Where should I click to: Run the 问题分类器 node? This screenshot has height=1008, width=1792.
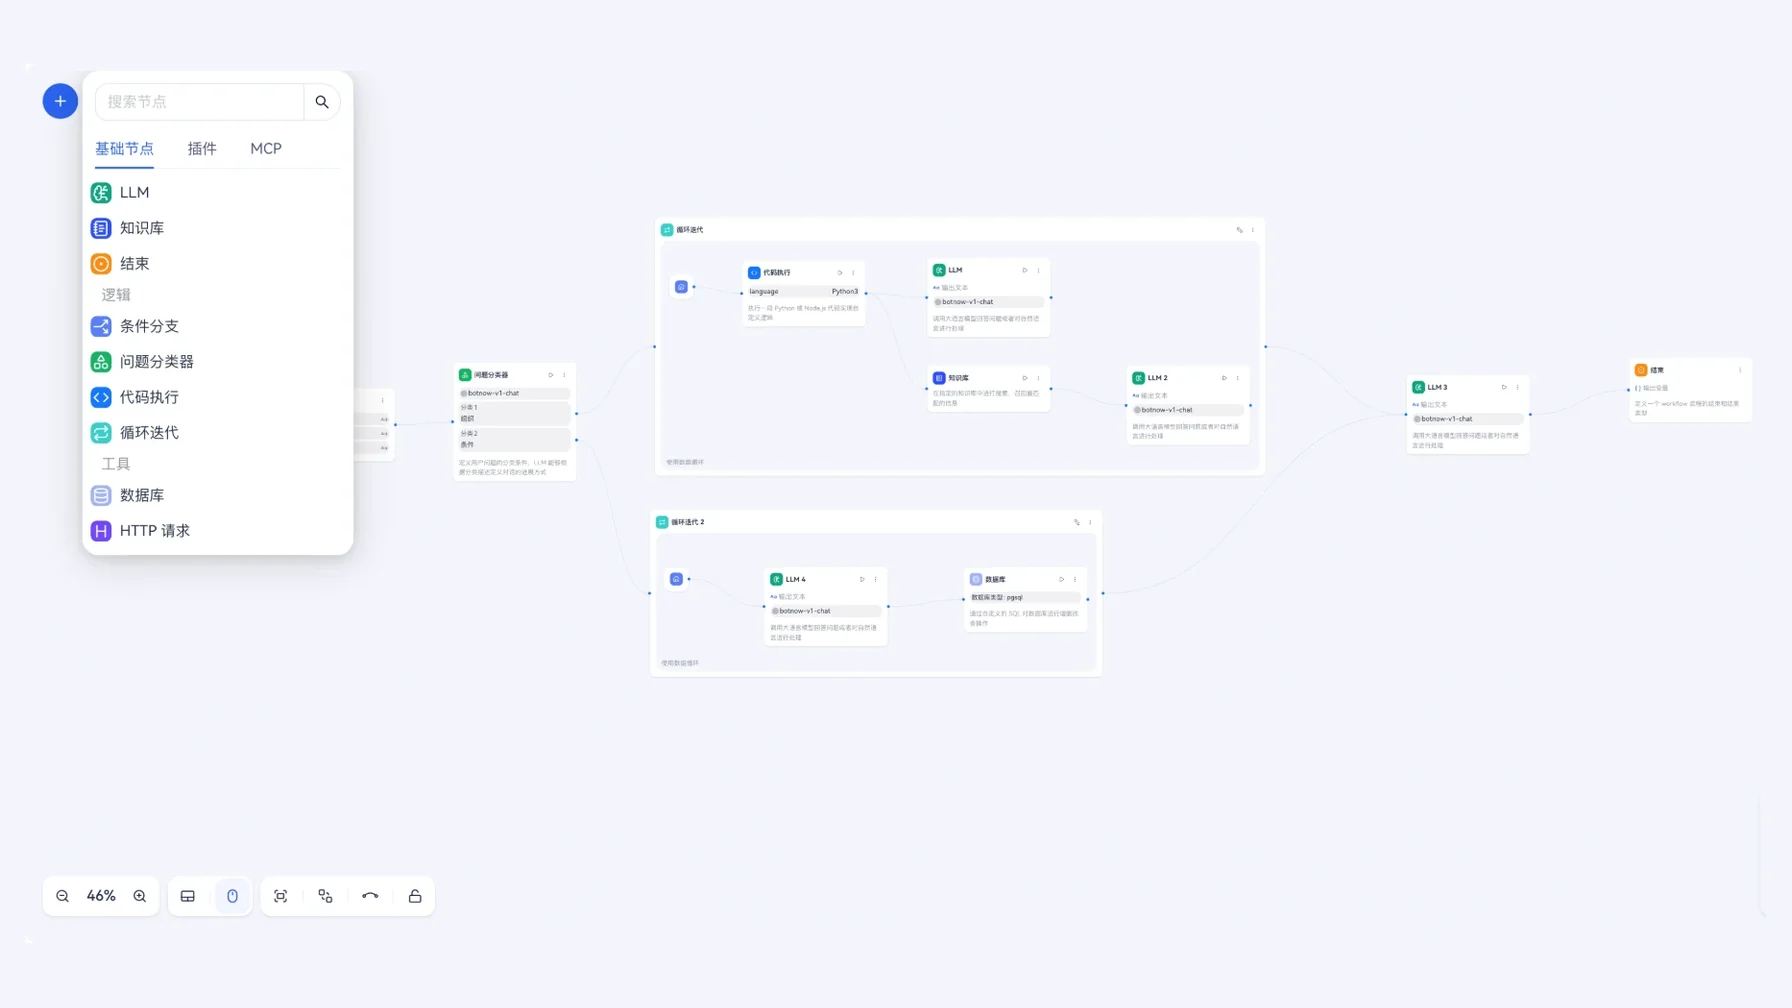(x=551, y=375)
